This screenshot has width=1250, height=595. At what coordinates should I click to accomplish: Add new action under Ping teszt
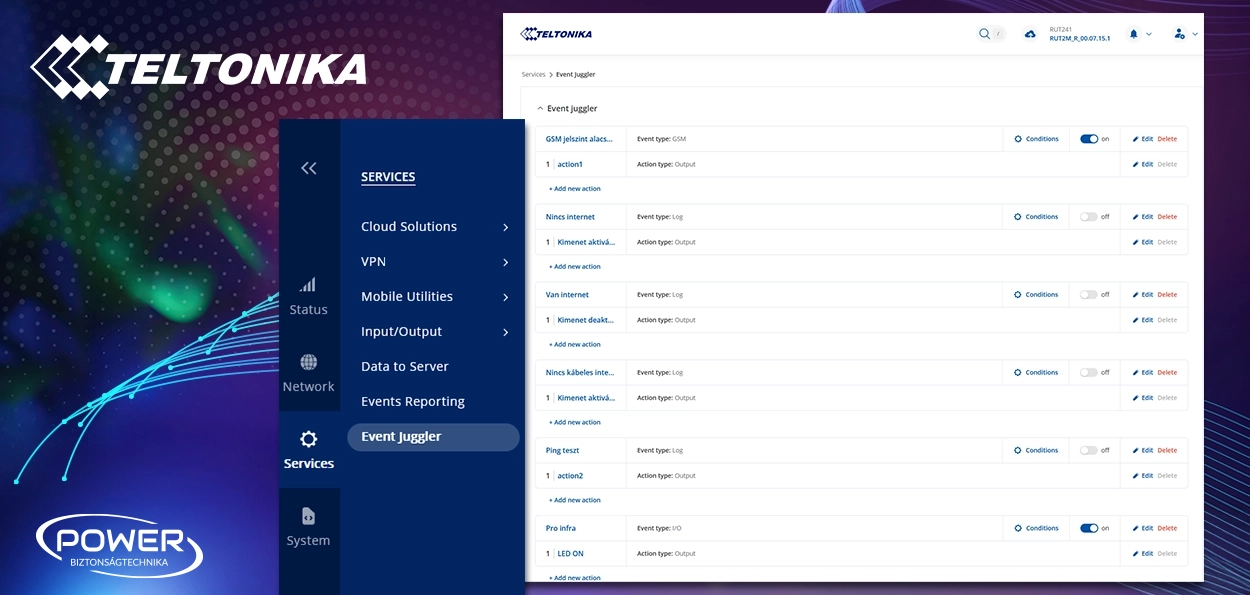[575, 500]
